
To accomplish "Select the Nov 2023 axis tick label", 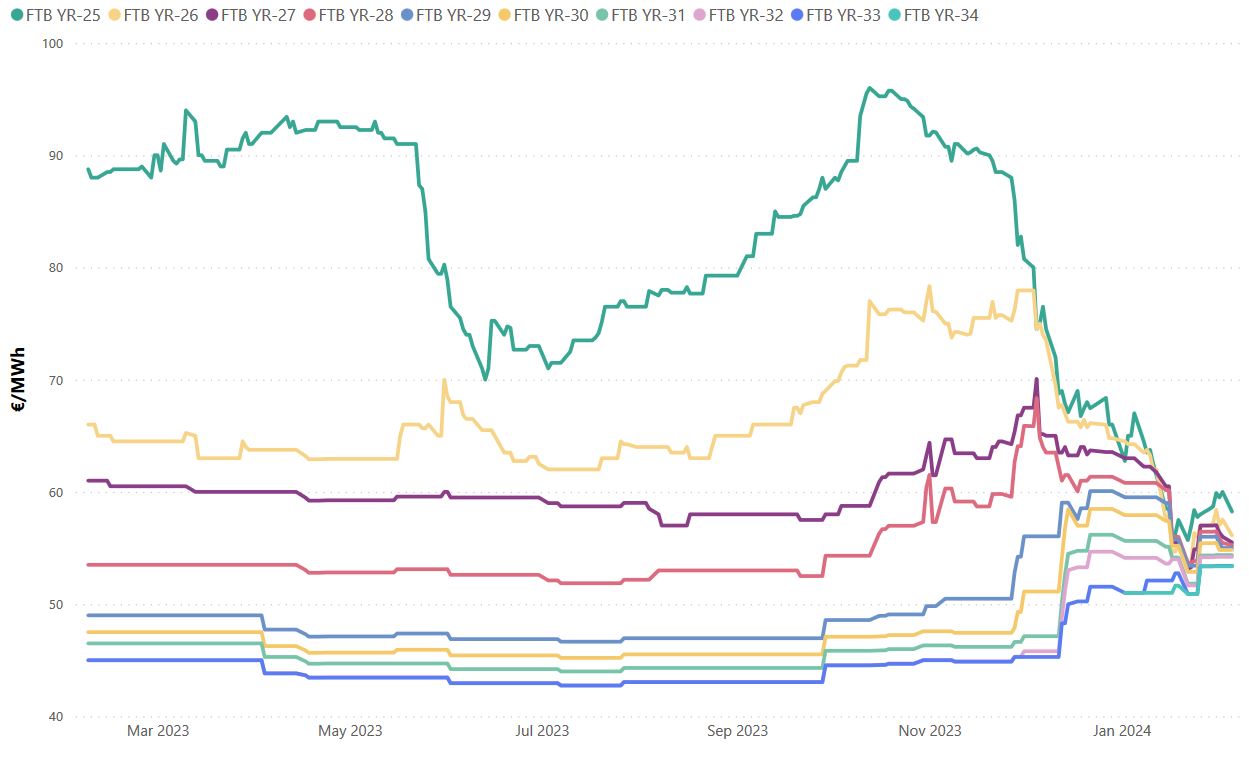I will coord(930,731).
